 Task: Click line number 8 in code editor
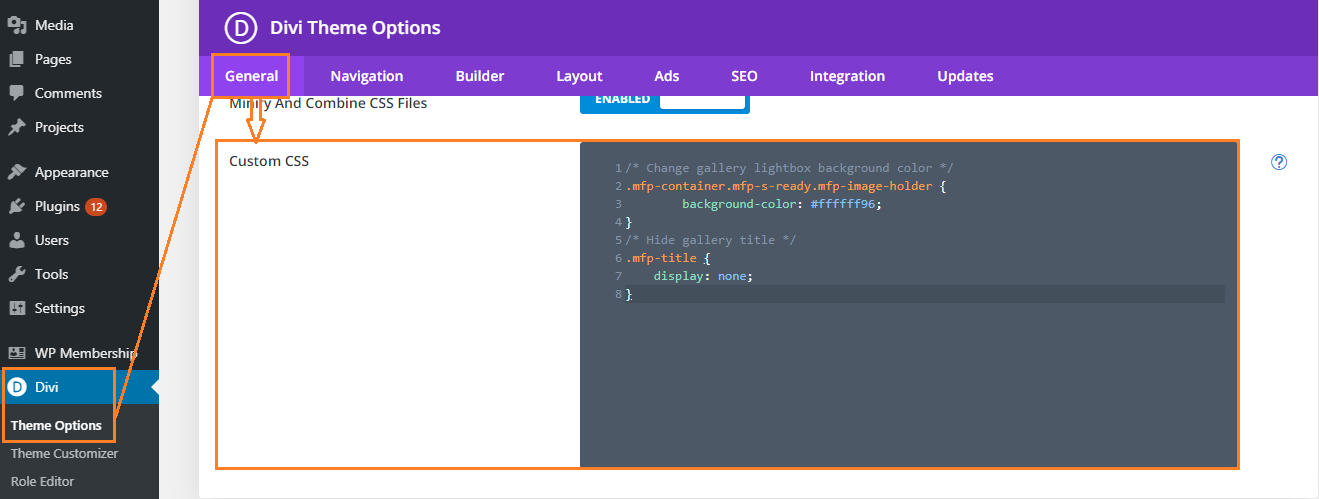pos(619,294)
